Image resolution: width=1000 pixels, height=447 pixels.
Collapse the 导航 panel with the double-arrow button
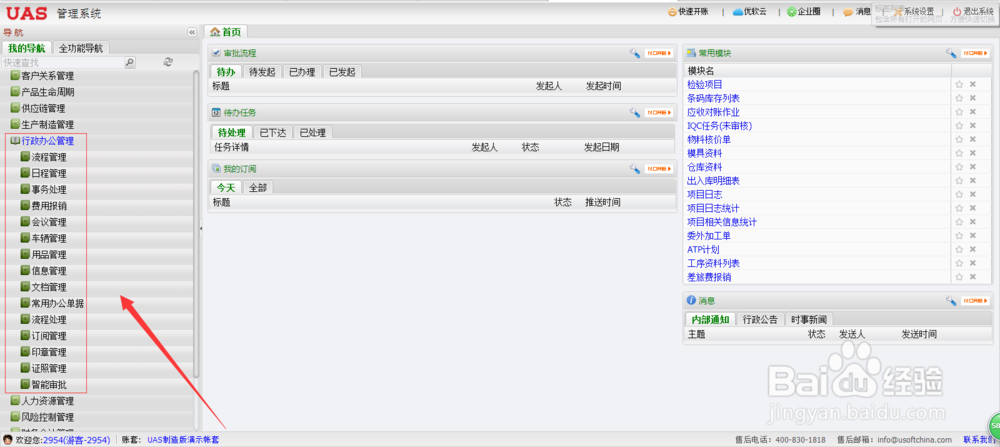click(x=192, y=33)
